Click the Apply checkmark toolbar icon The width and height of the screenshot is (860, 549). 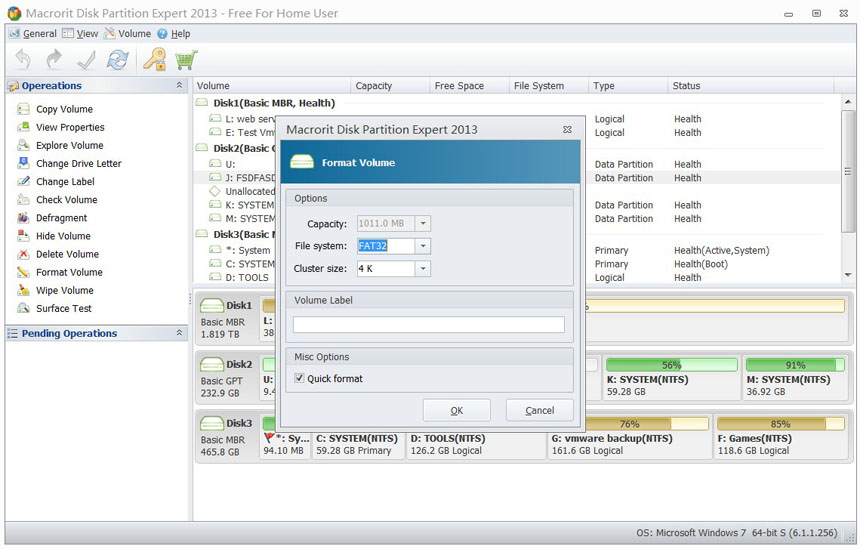(x=86, y=60)
